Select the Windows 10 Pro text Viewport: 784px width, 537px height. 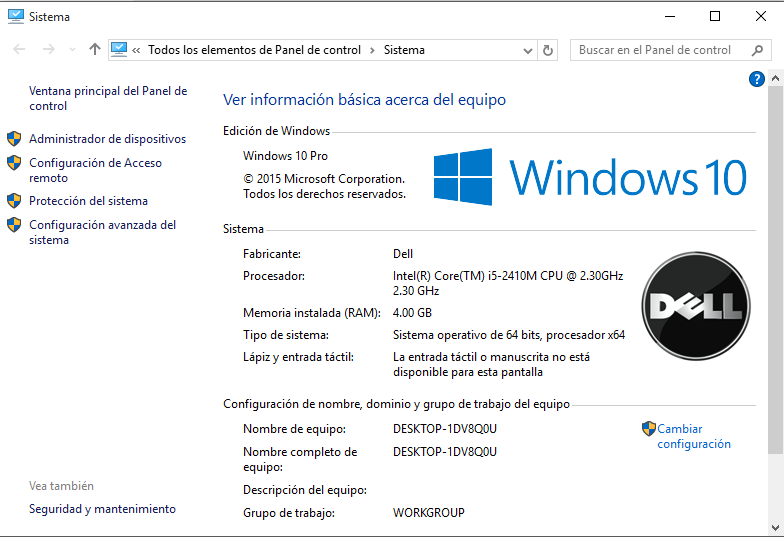pos(286,156)
